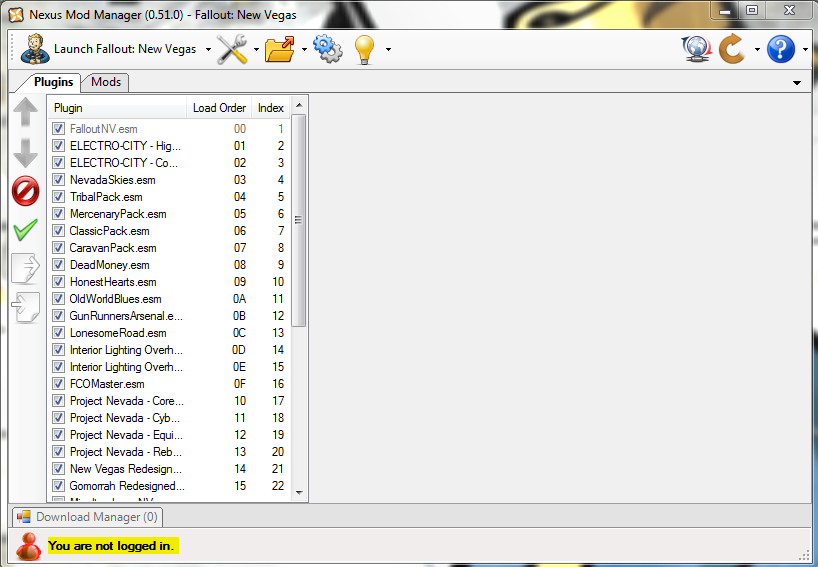This screenshot has height=567, width=818.
Task: Select the New Vegas Redesign... plugin row
Action: [x=169, y=469]
